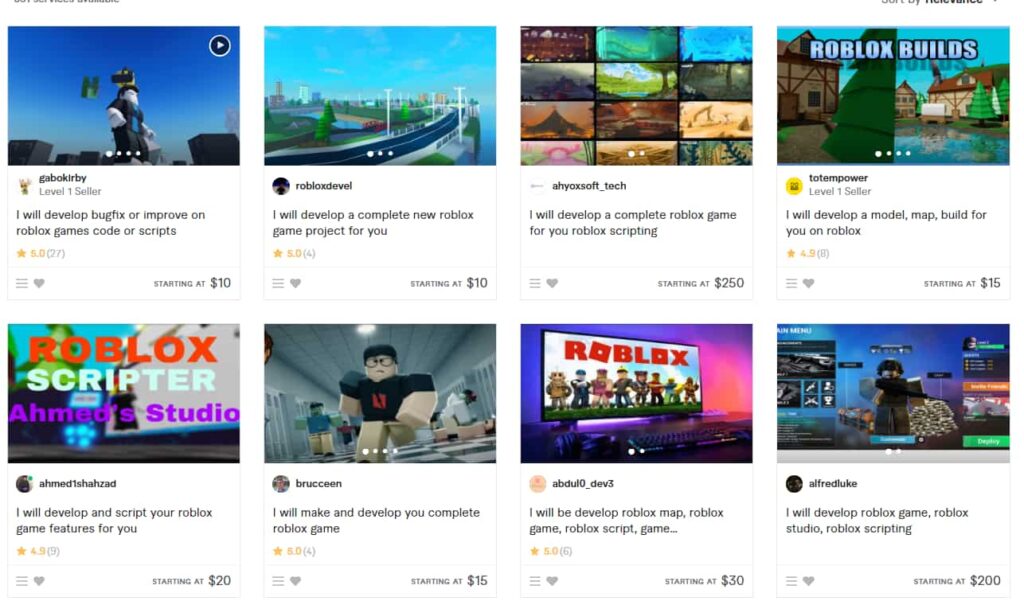The image size is (1024, 605).
Task: Open list menu icon on robloxdevel's gig
Action: (x=278, y=283)
